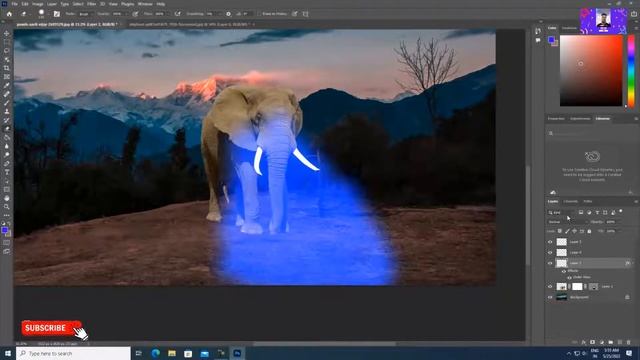Filter layers by pixel layers icon
The image size is (640, 360).
coord(581,212)
